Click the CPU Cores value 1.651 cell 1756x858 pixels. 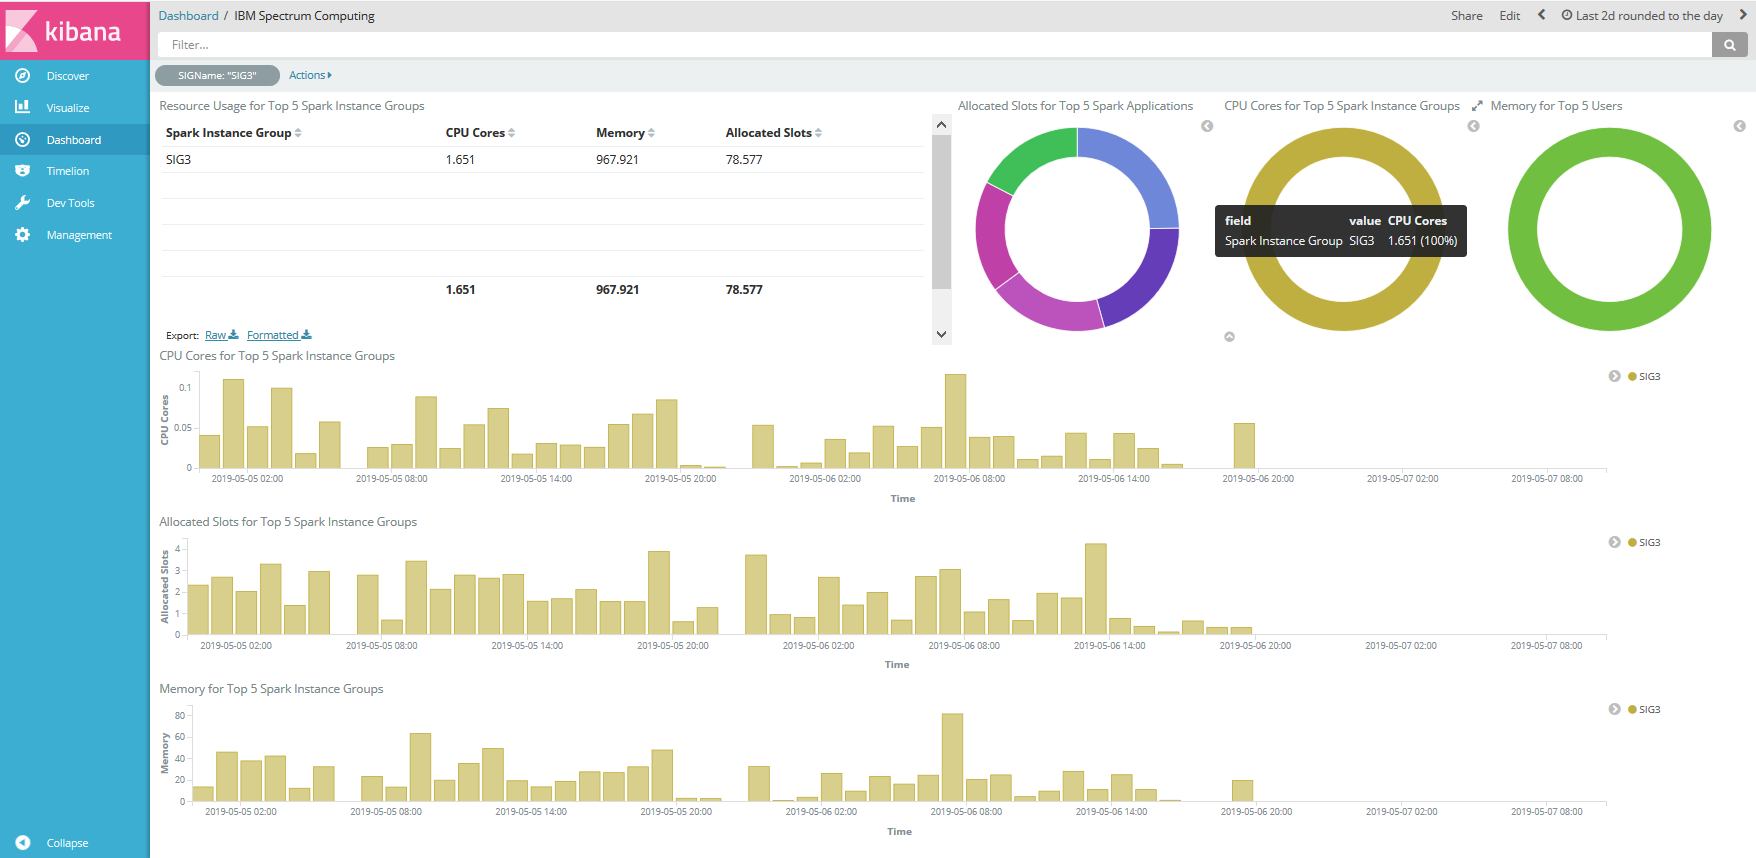(460, 160)
